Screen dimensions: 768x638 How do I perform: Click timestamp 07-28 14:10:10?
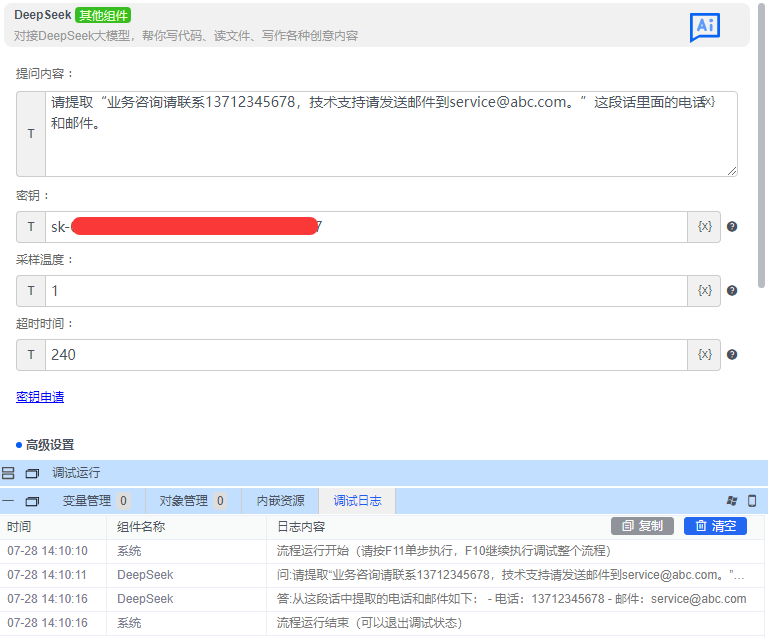point(48,551)
